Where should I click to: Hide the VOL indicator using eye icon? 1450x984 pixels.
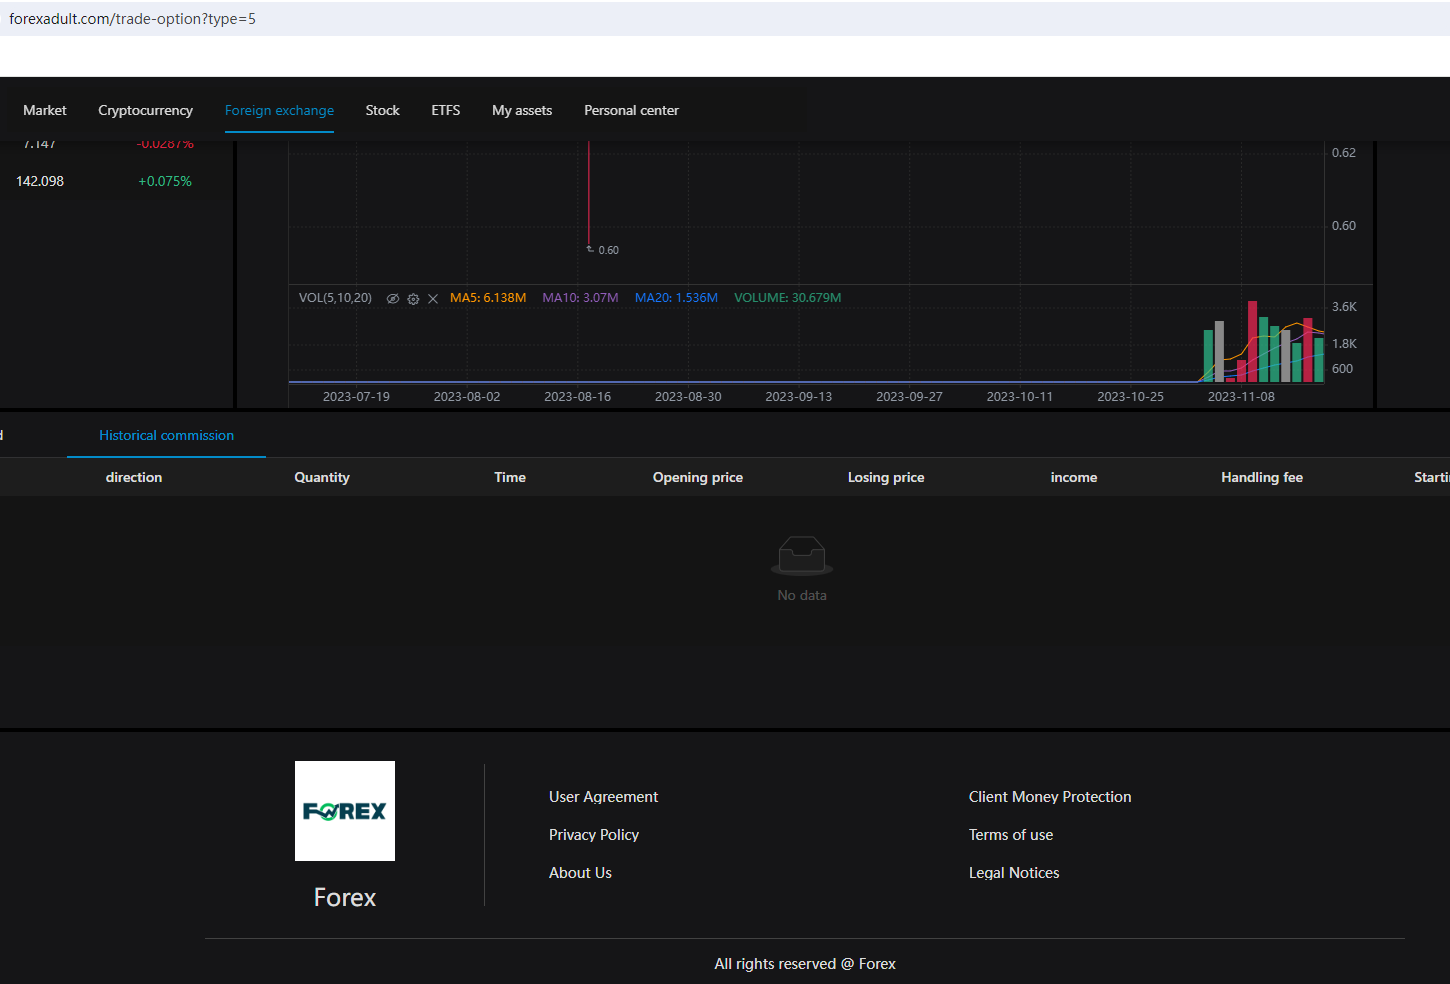393,299
